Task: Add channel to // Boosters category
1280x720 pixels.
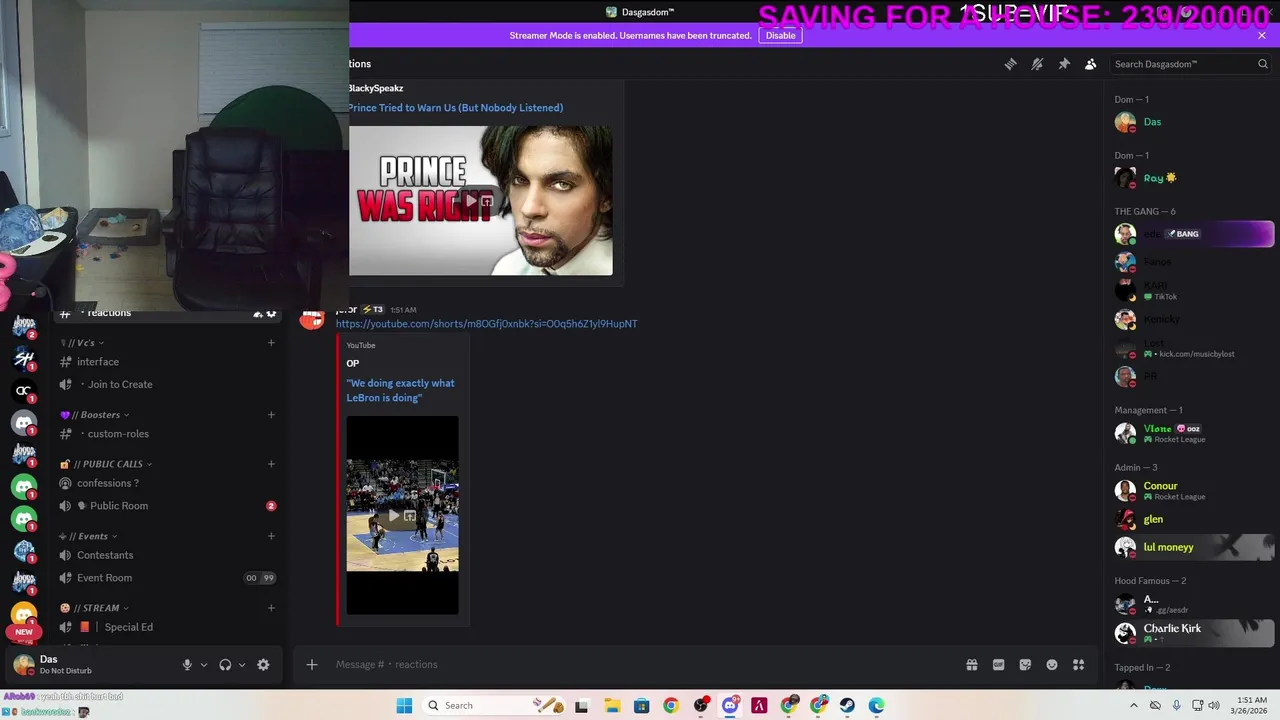Action: [271, 415]
